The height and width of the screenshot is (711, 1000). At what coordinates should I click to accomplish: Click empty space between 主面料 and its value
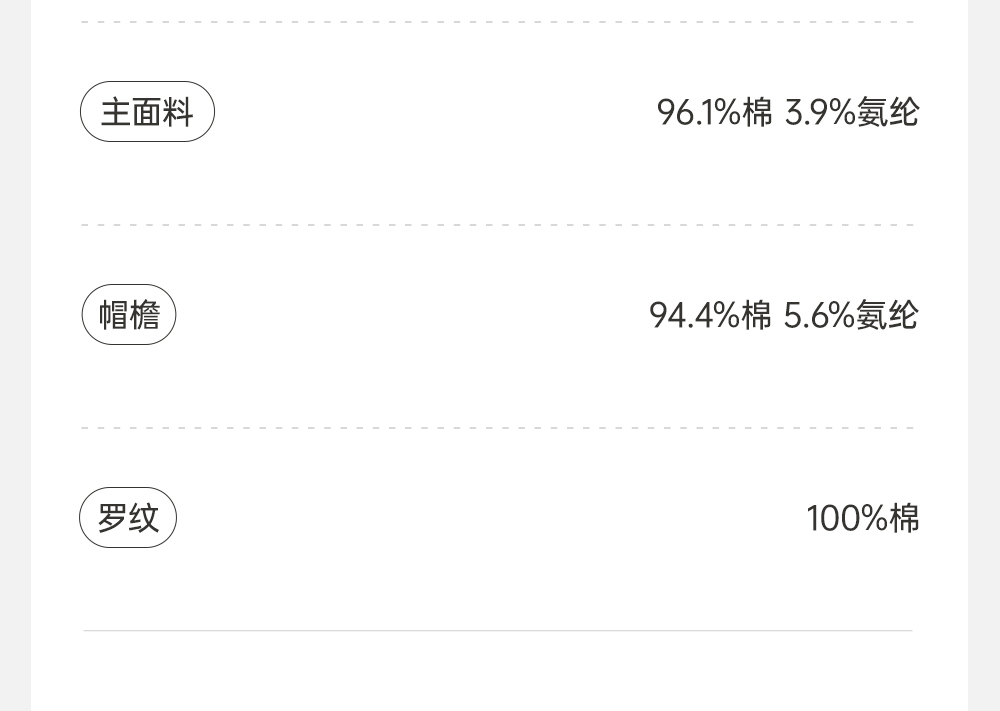pyautogui.click(x=430, y=112)
